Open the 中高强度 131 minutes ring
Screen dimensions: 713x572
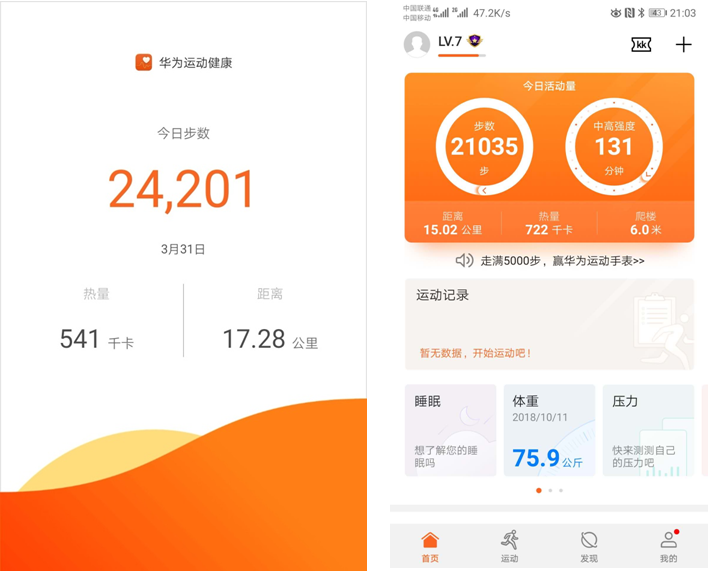pyautogui.click(x=614, y=147)
